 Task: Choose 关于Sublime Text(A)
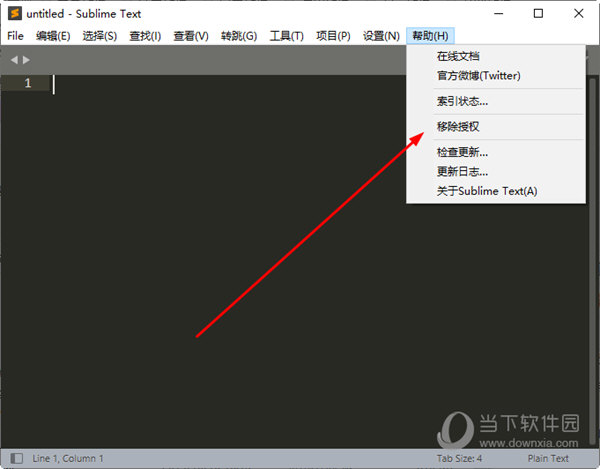click(x=496, y=191)
